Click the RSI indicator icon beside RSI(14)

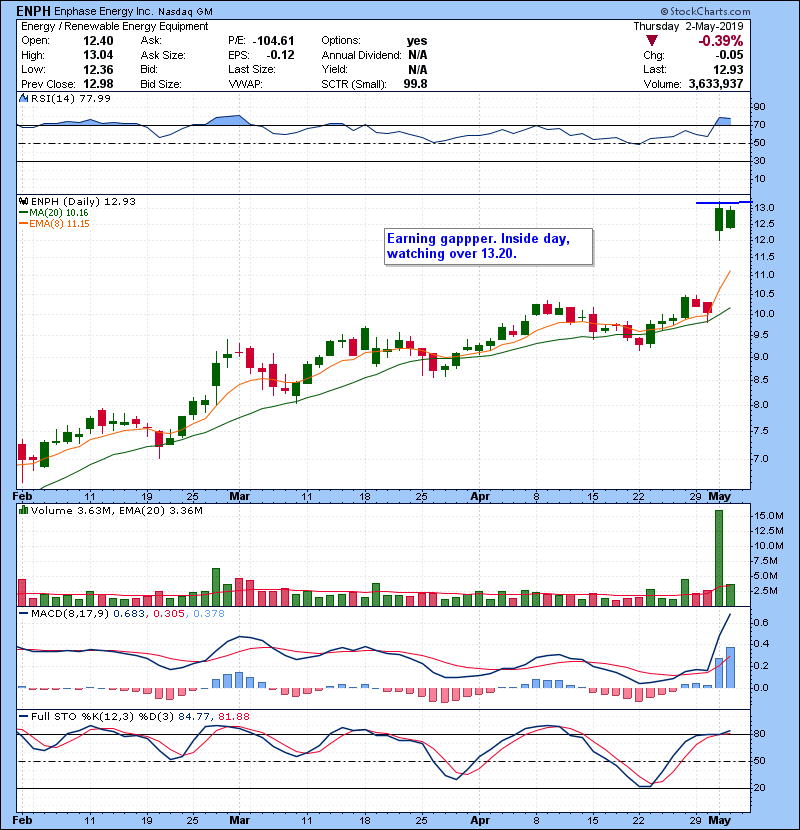23,98
